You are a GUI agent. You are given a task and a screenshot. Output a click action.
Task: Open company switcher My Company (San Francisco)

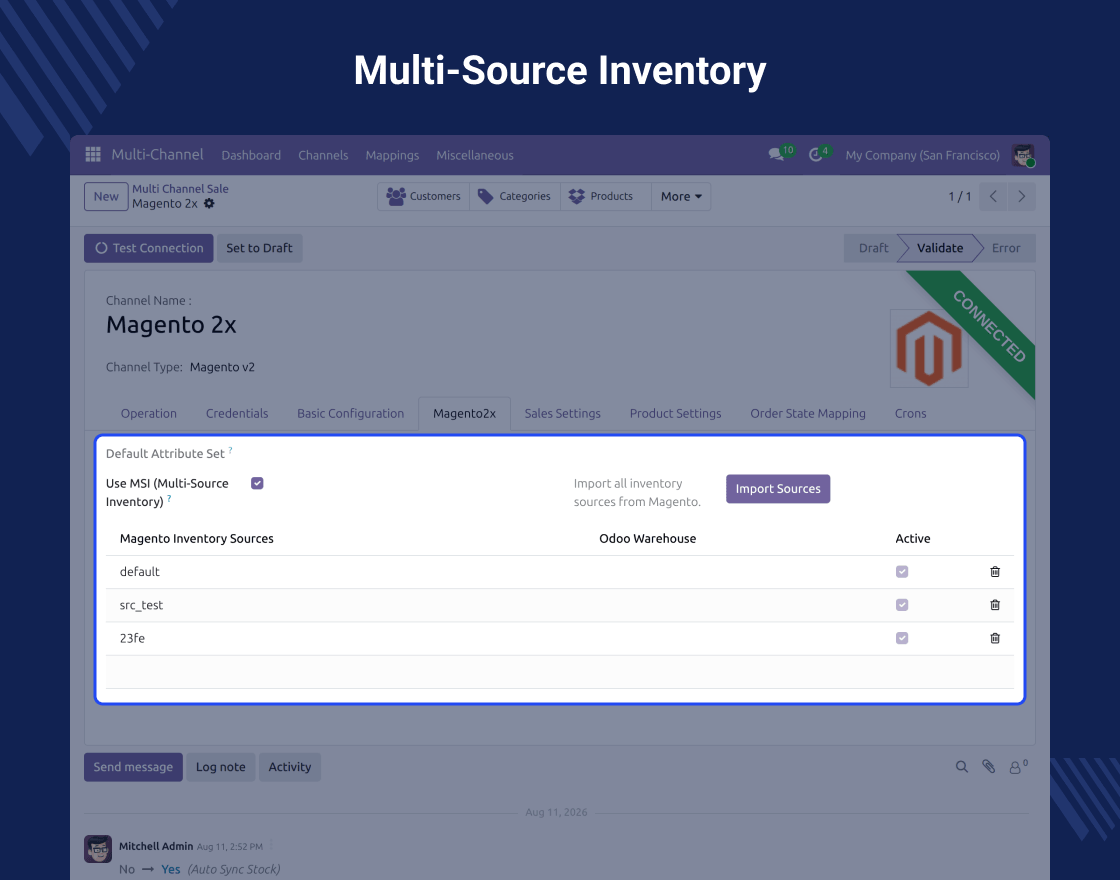click(922, 155)
